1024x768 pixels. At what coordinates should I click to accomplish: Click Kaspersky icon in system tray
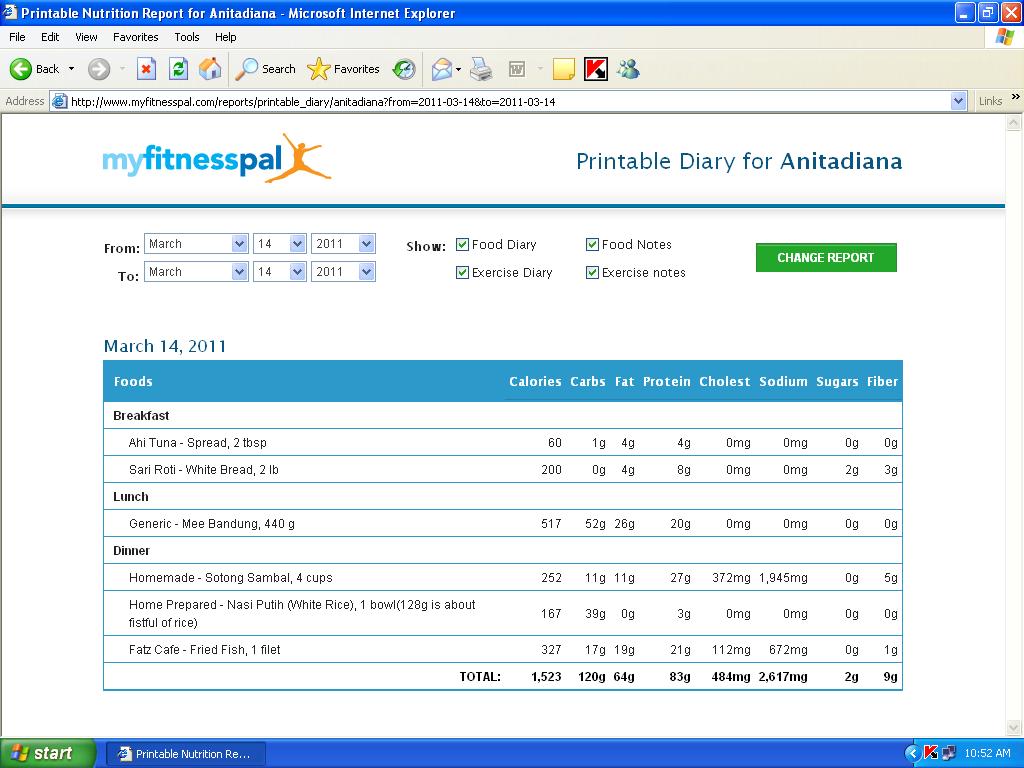point(931,753)
